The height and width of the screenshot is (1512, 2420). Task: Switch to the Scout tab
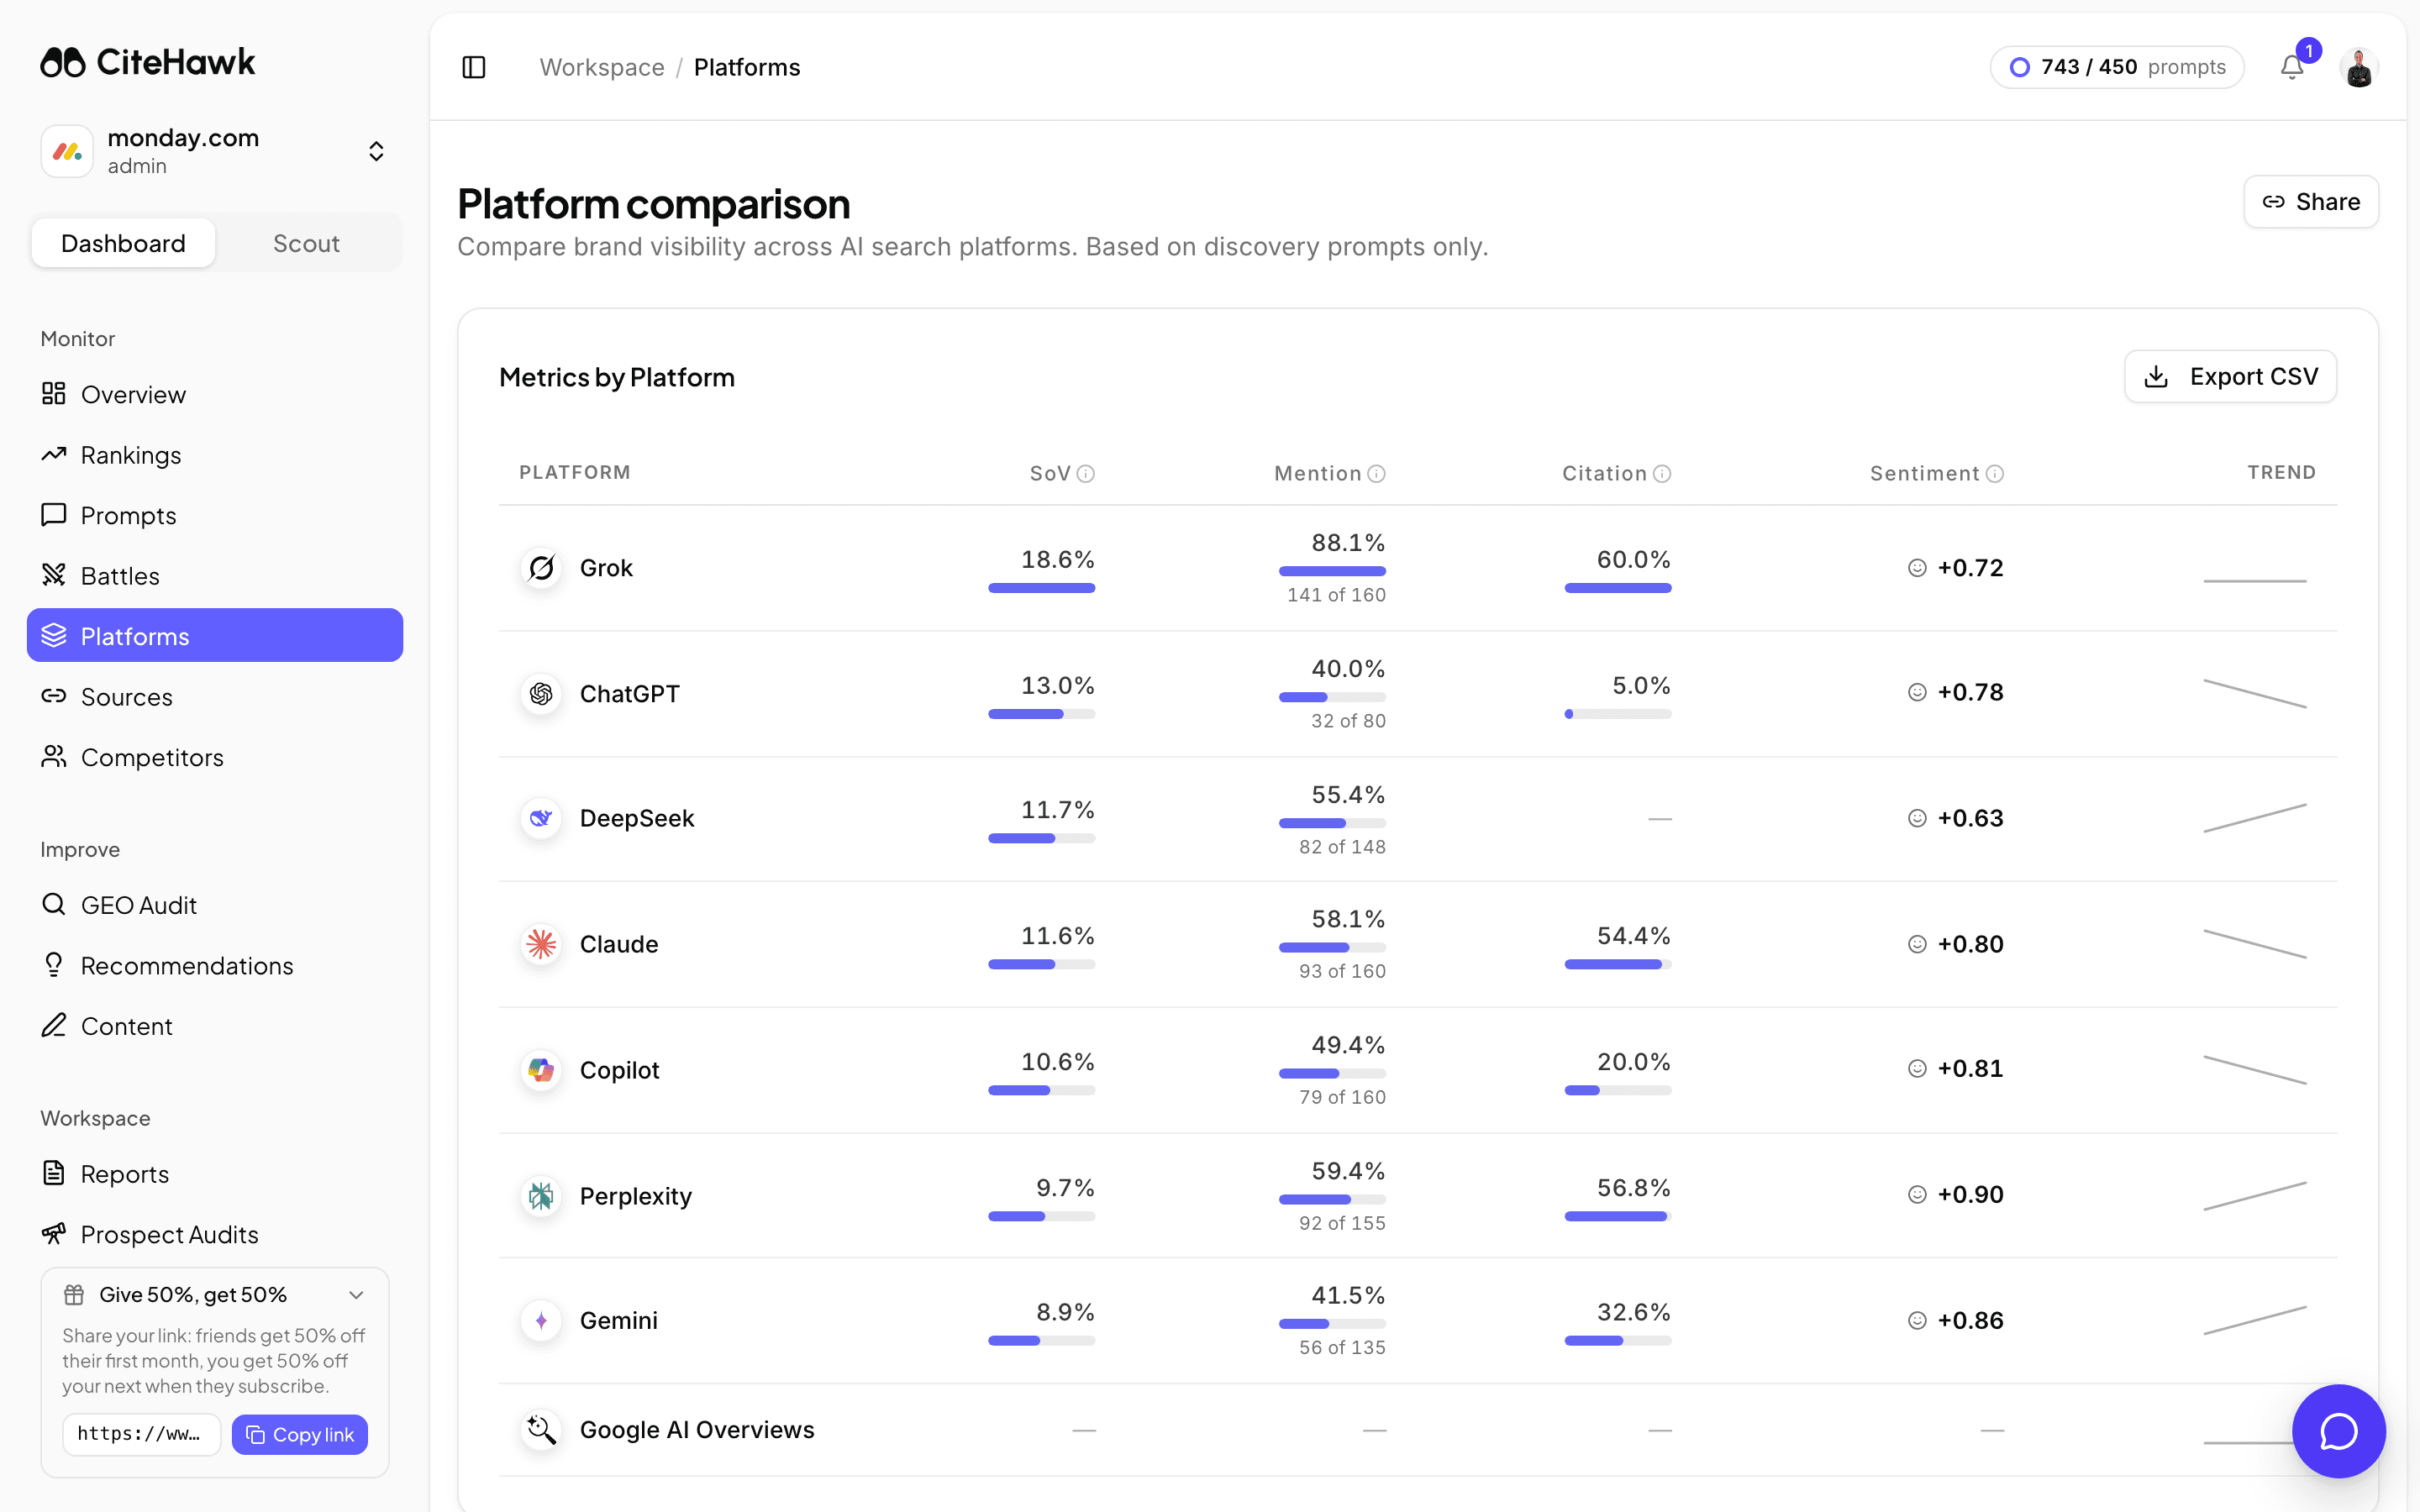pos(307,243)
